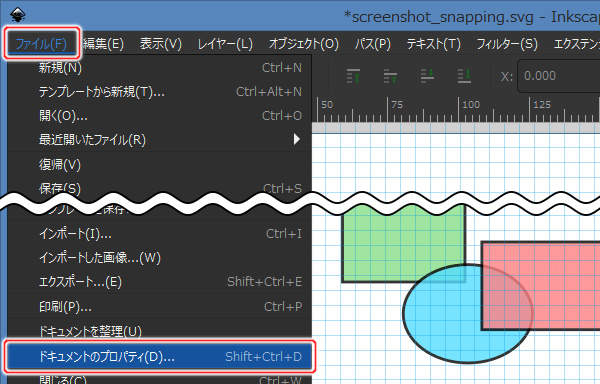The width and height of the screenshot is (600, 384).
Task: Open the ファイル(F) menu
Action: click(x=41, y=44)
